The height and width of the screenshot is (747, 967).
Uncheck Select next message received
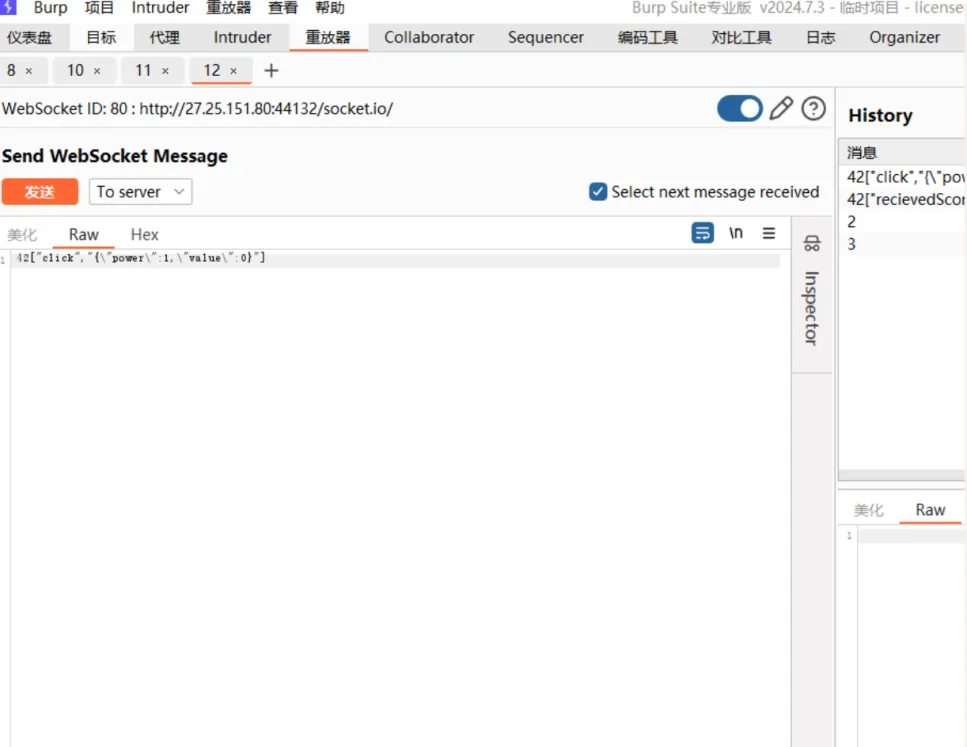point(598,192)
